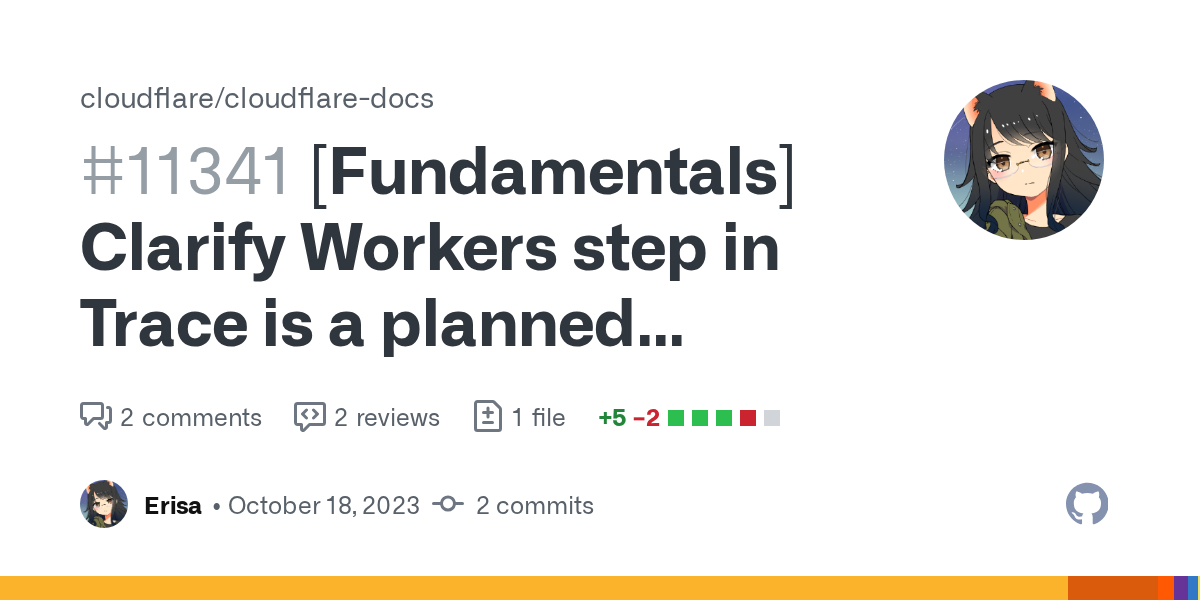Open the large round profile avatar

[1023, 160]
